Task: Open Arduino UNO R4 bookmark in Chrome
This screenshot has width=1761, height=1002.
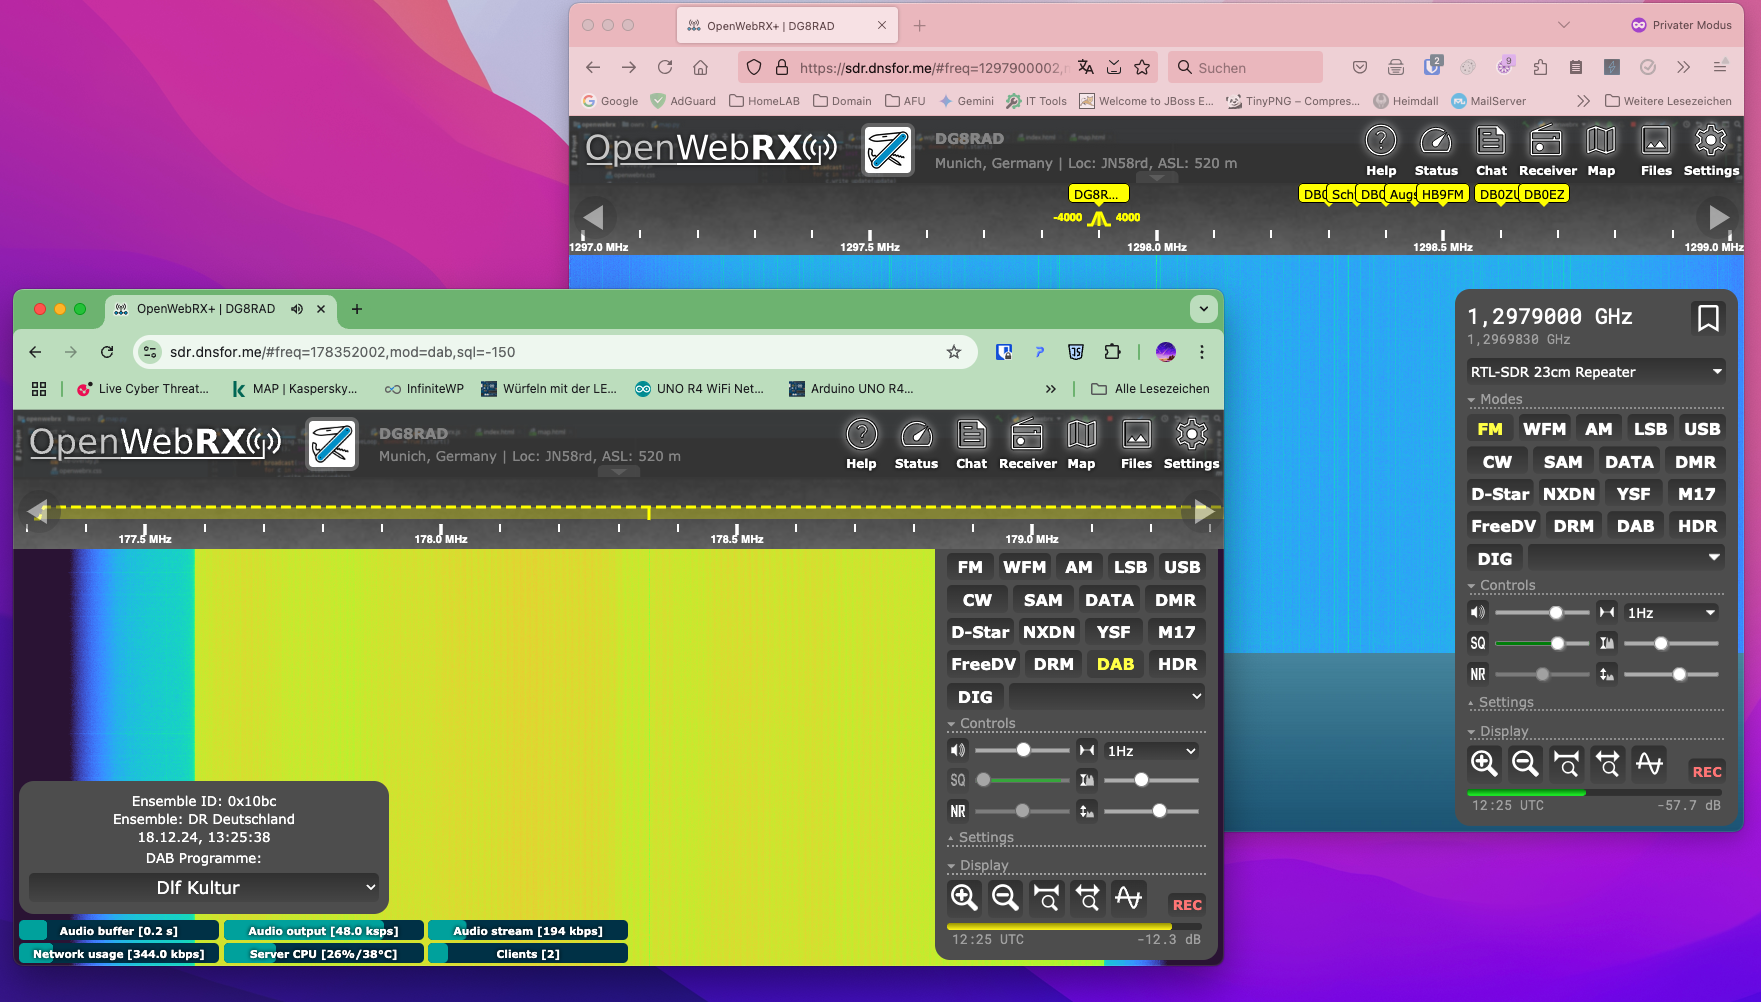Action: coord(851,389)
